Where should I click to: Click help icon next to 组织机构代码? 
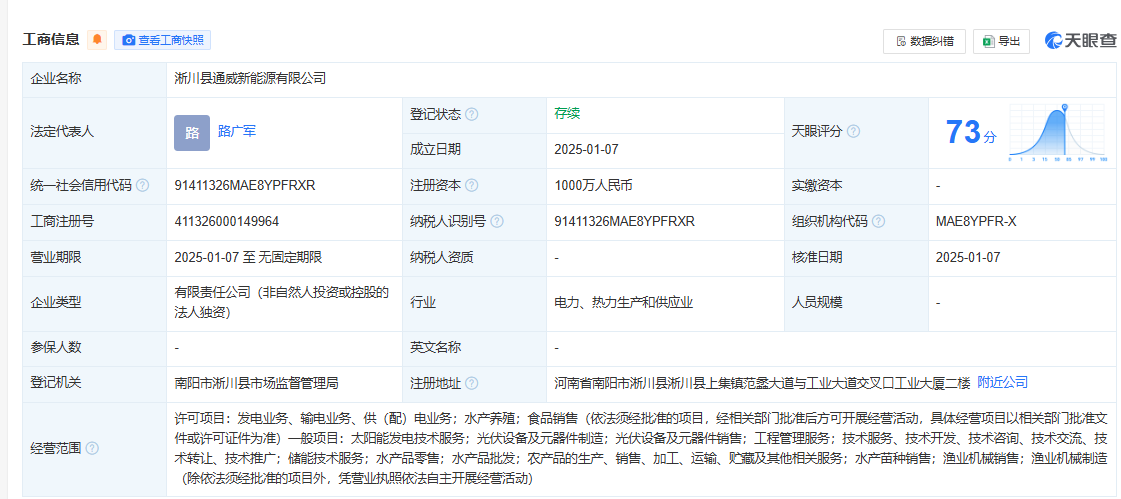click(x=877, y=222)
